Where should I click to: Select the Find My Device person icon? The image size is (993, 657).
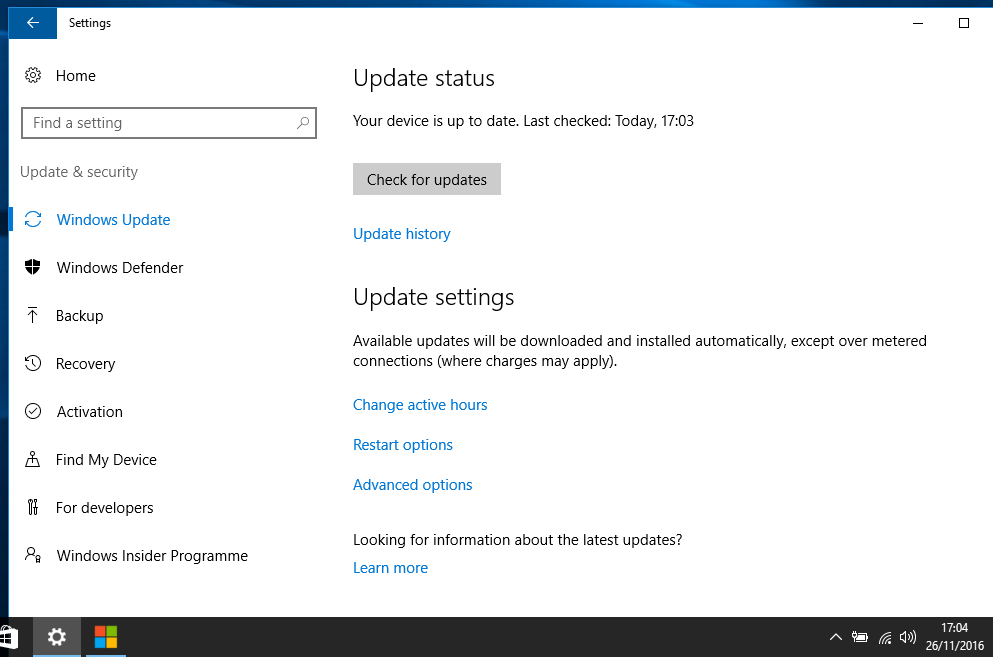tap(33, 459)
